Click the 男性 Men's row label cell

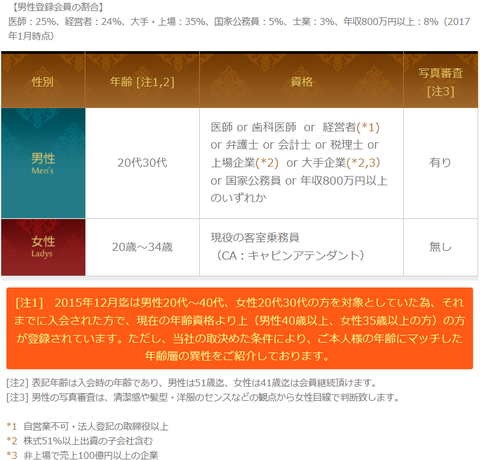click(x=43, y=163)
